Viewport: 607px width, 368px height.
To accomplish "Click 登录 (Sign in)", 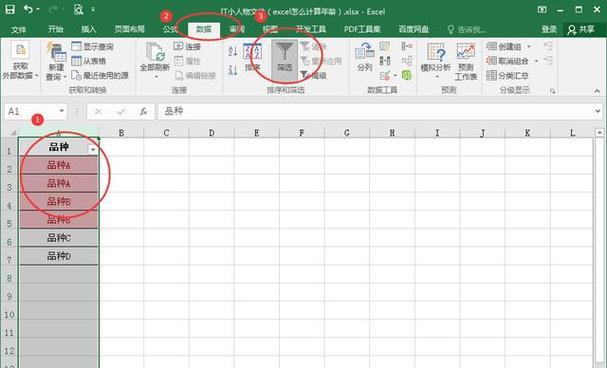I will pyautogui.click(x=549, y=29).
